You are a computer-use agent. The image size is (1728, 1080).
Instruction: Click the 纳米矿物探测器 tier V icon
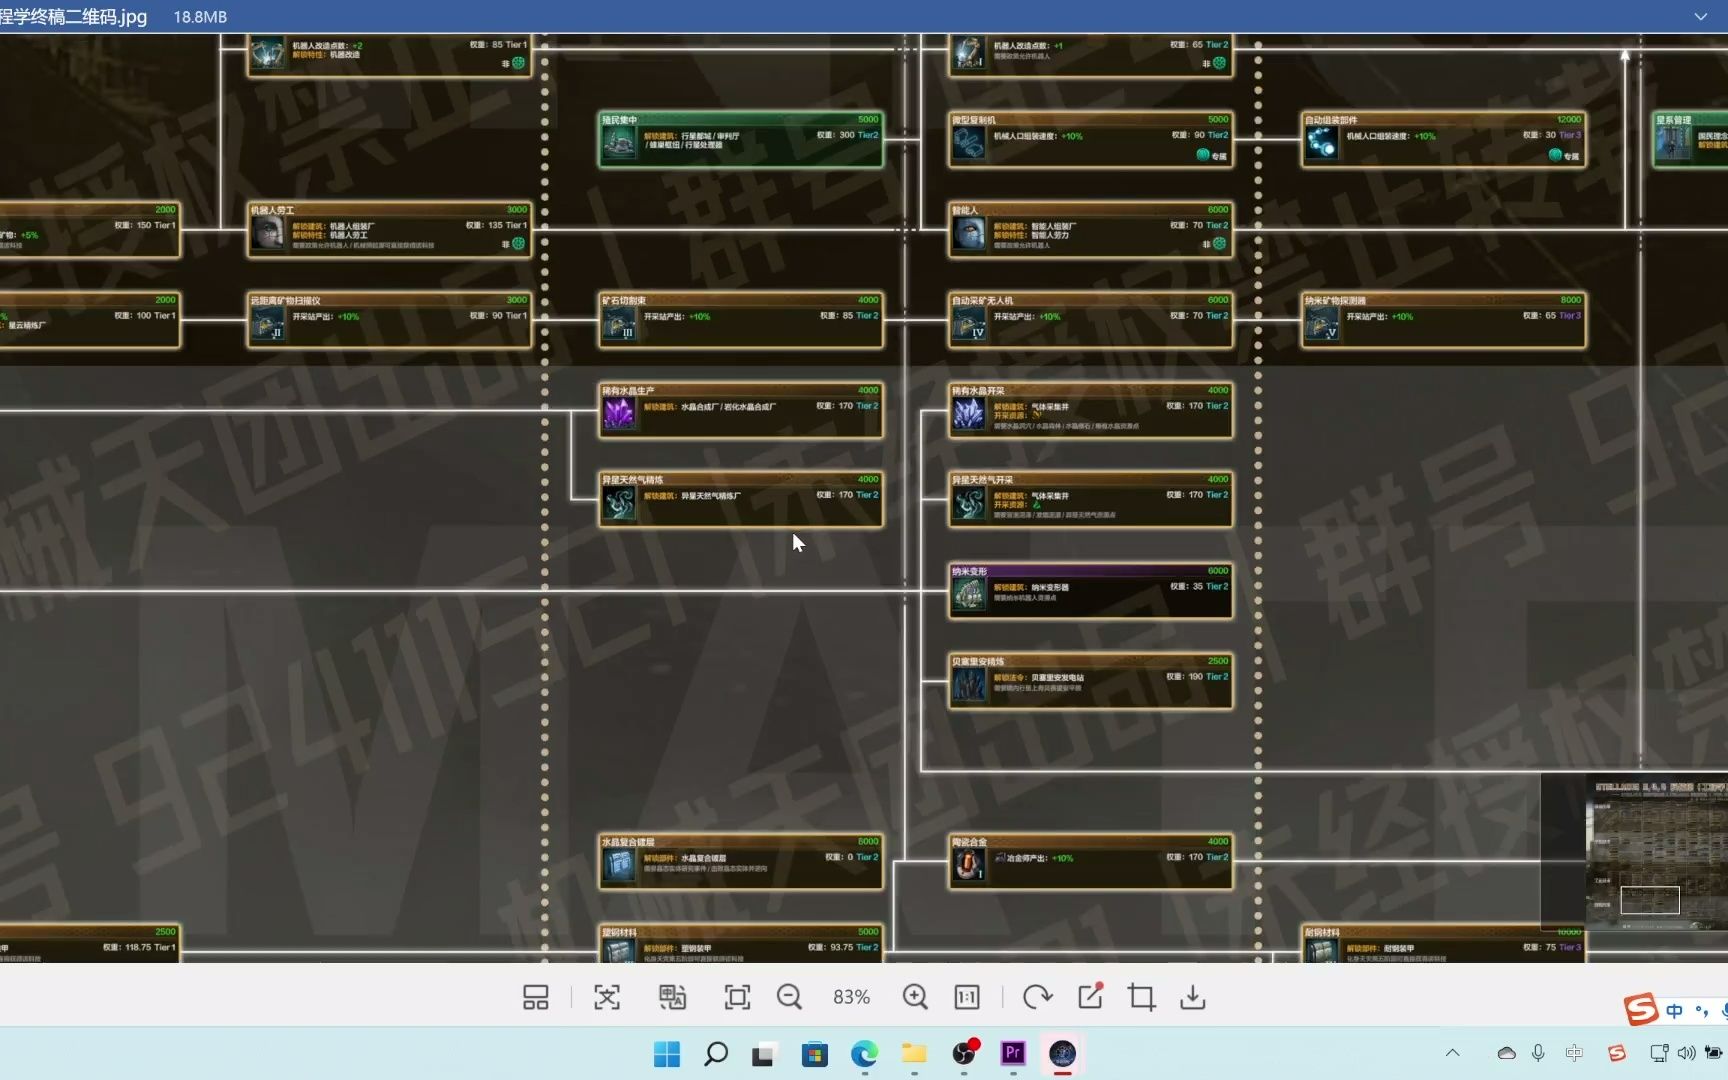(x=1321, y=324)
